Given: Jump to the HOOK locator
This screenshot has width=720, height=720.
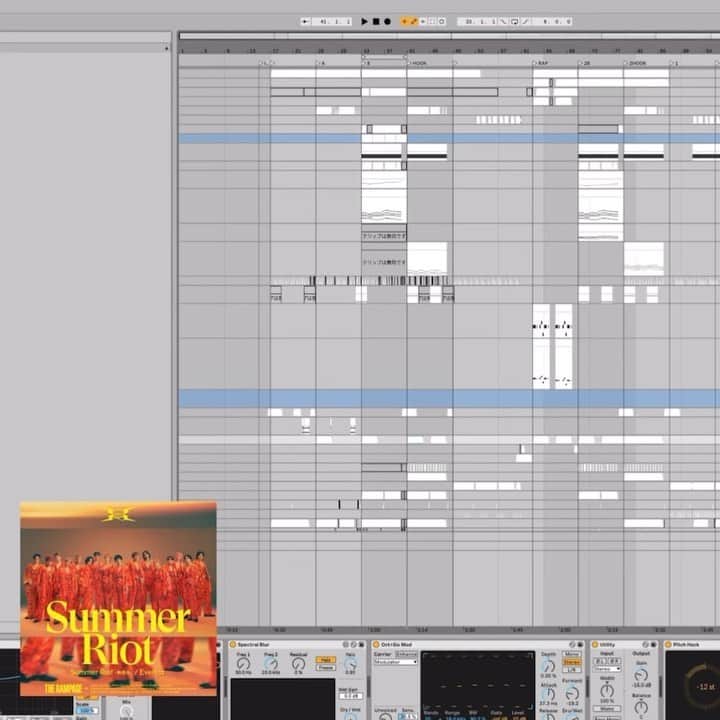Looking at the screenshot, I should click(x=417, y=63).
